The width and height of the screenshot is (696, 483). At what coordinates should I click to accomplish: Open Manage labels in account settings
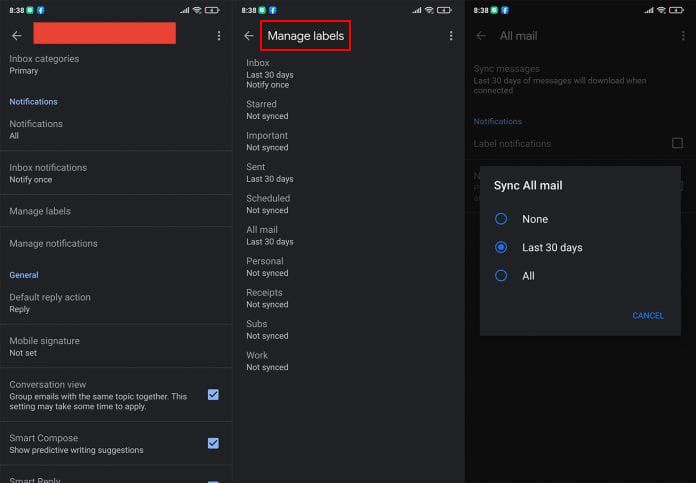[x=116, y=211]
